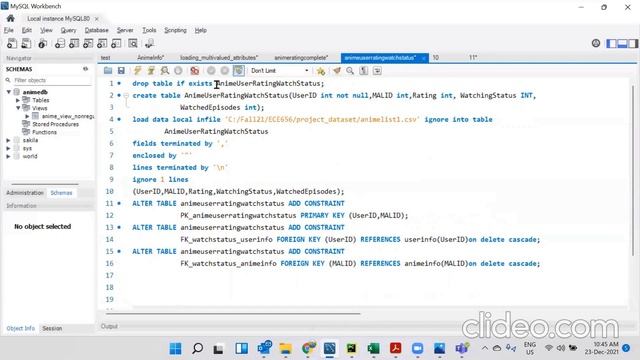640x360 pixels.
Task: Toggle right sidebar panel visibility
Action: coord(633,43)
